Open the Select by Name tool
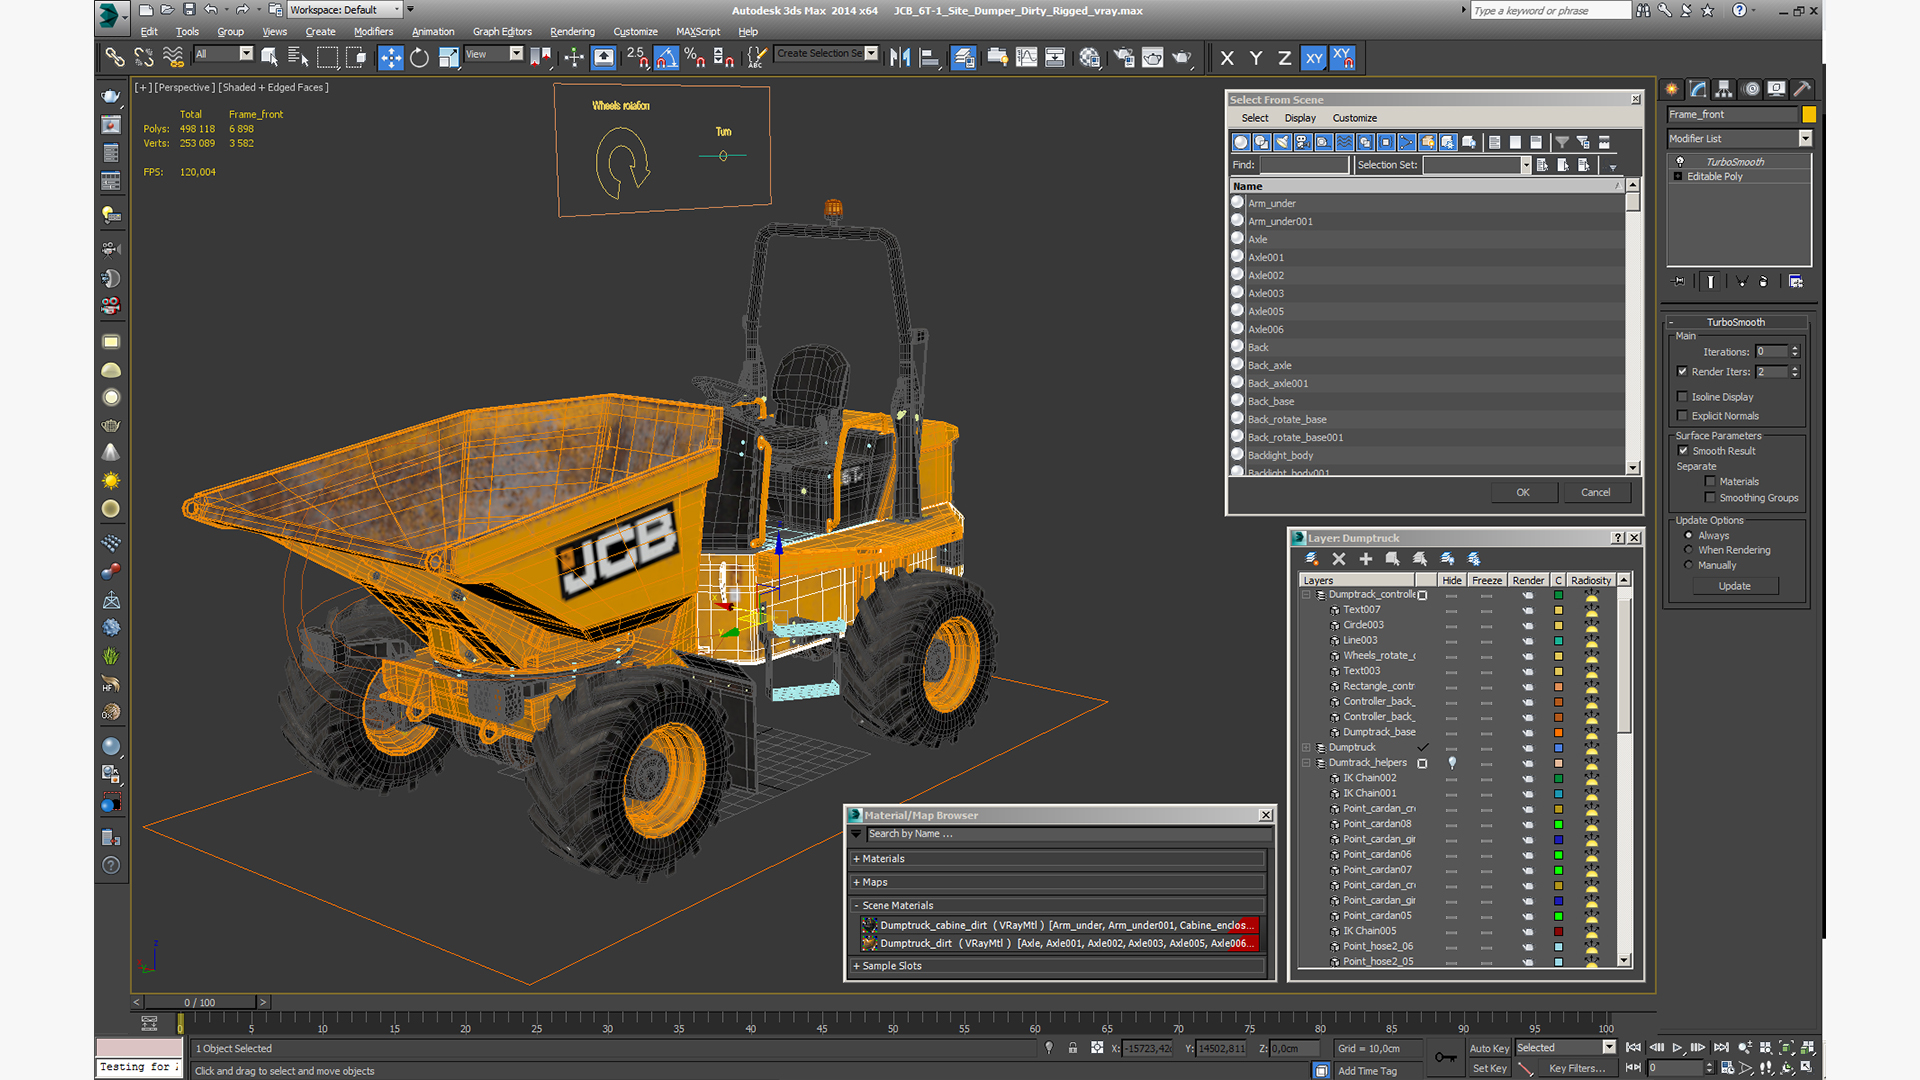 click(298, 58)
